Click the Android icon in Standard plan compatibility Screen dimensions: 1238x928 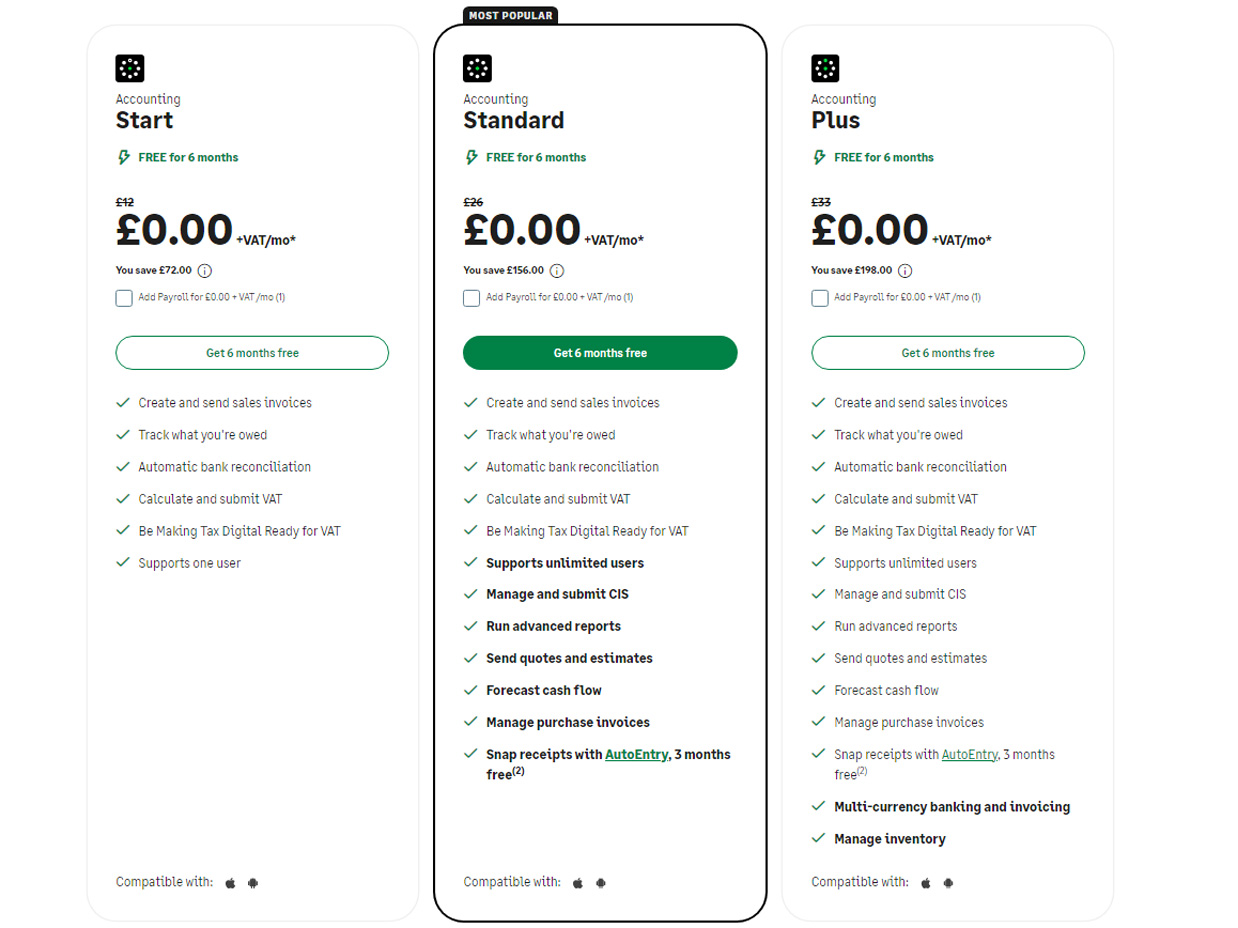pyautogui.click(x=601, y=883)
